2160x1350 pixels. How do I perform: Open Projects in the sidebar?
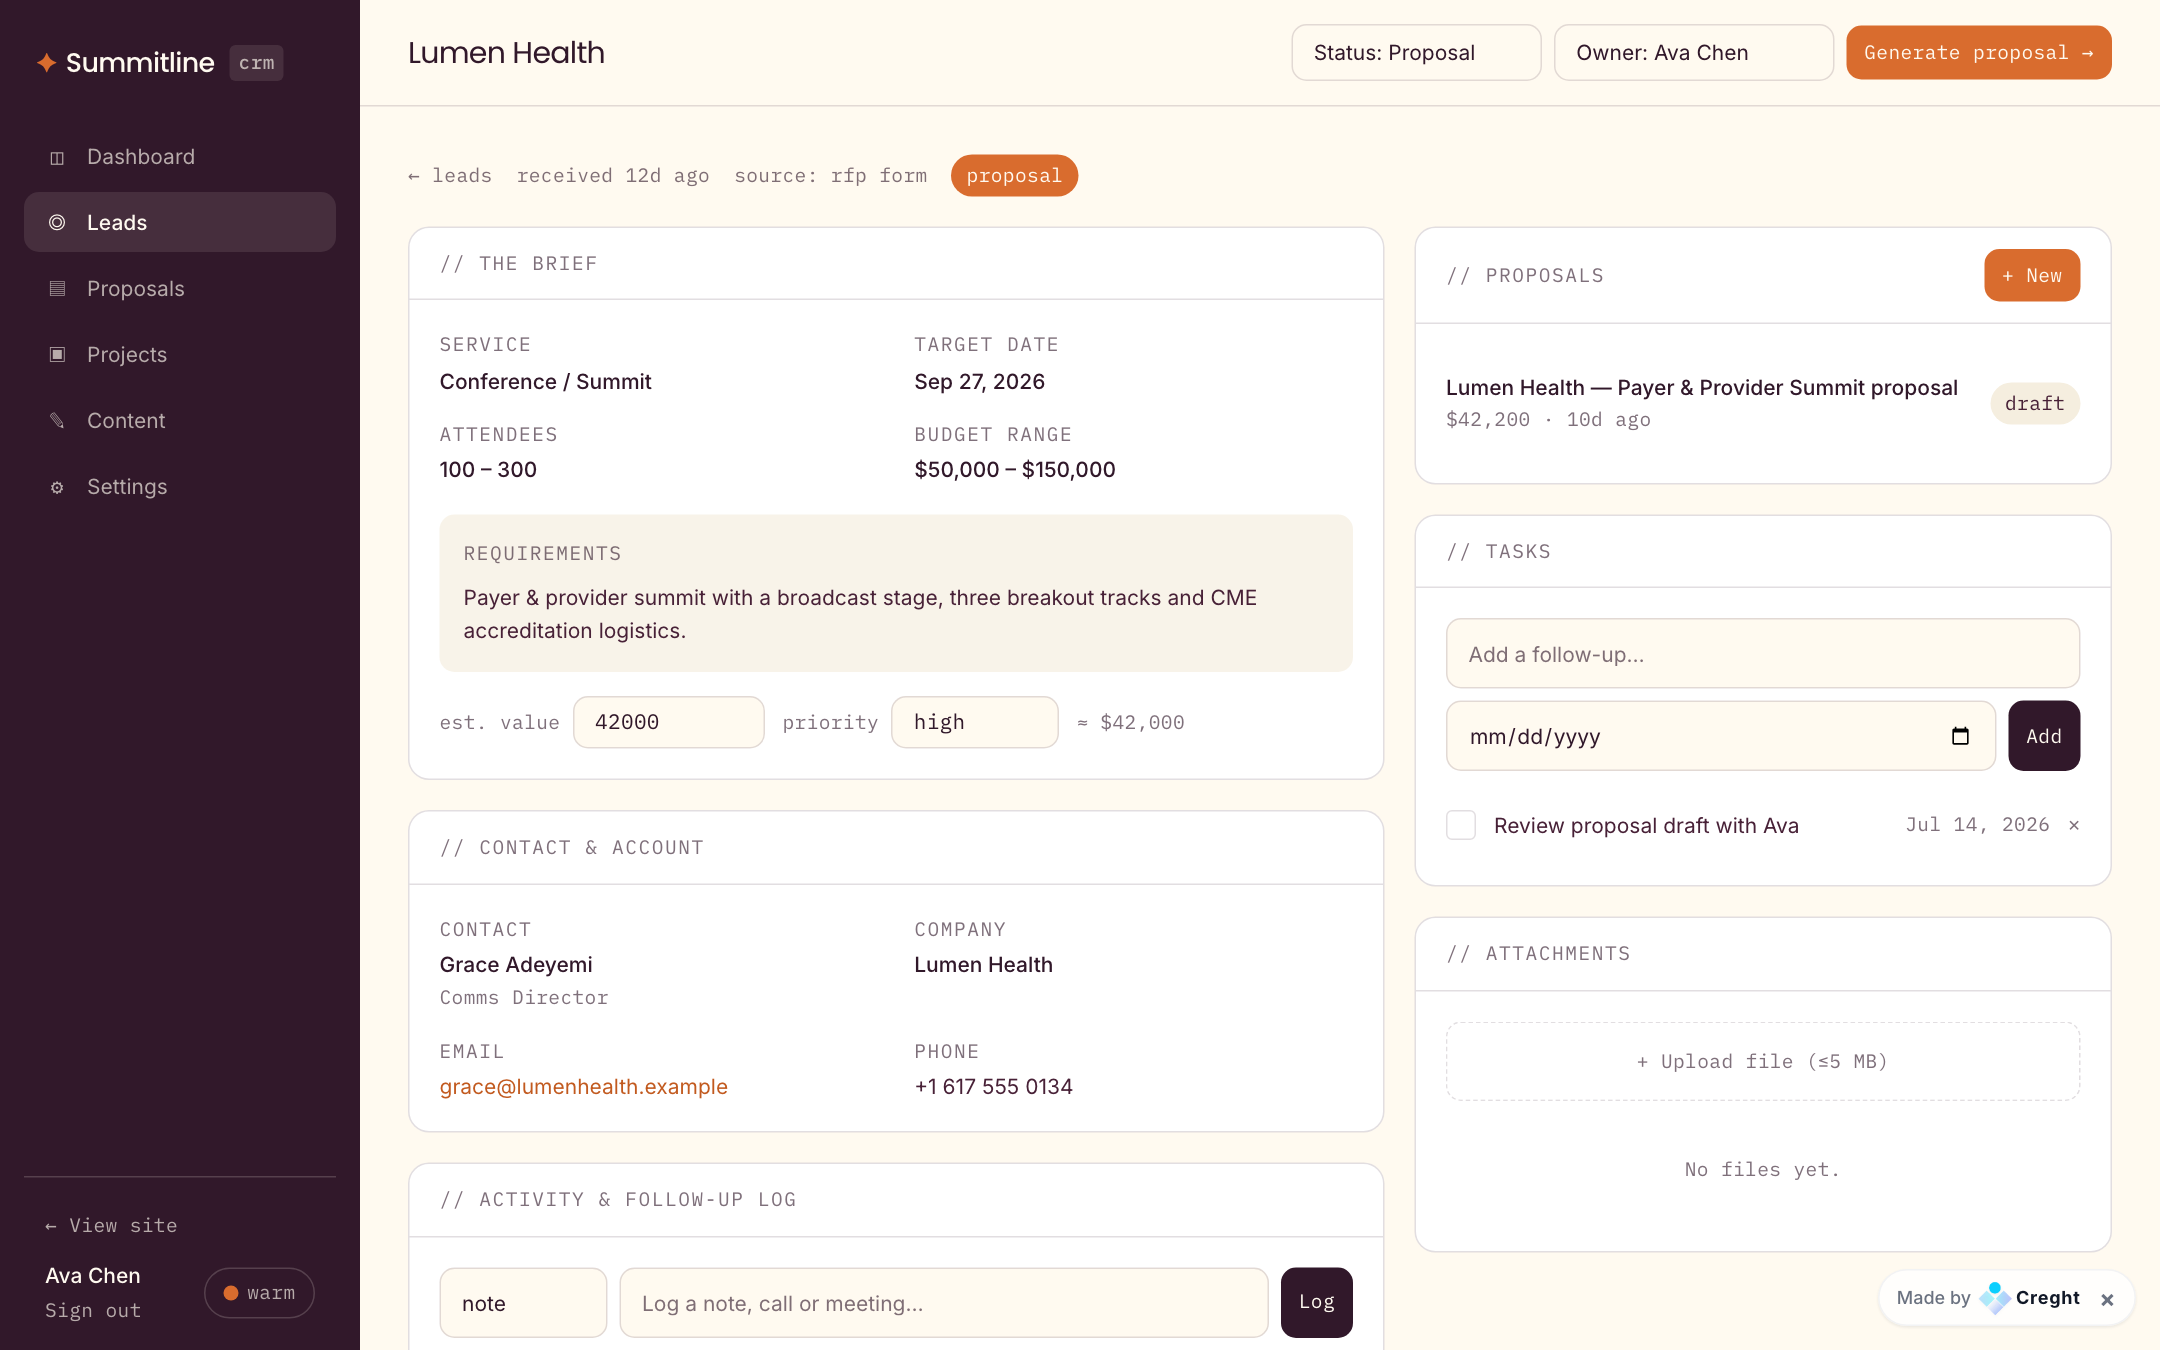click(x=180, y=354)
